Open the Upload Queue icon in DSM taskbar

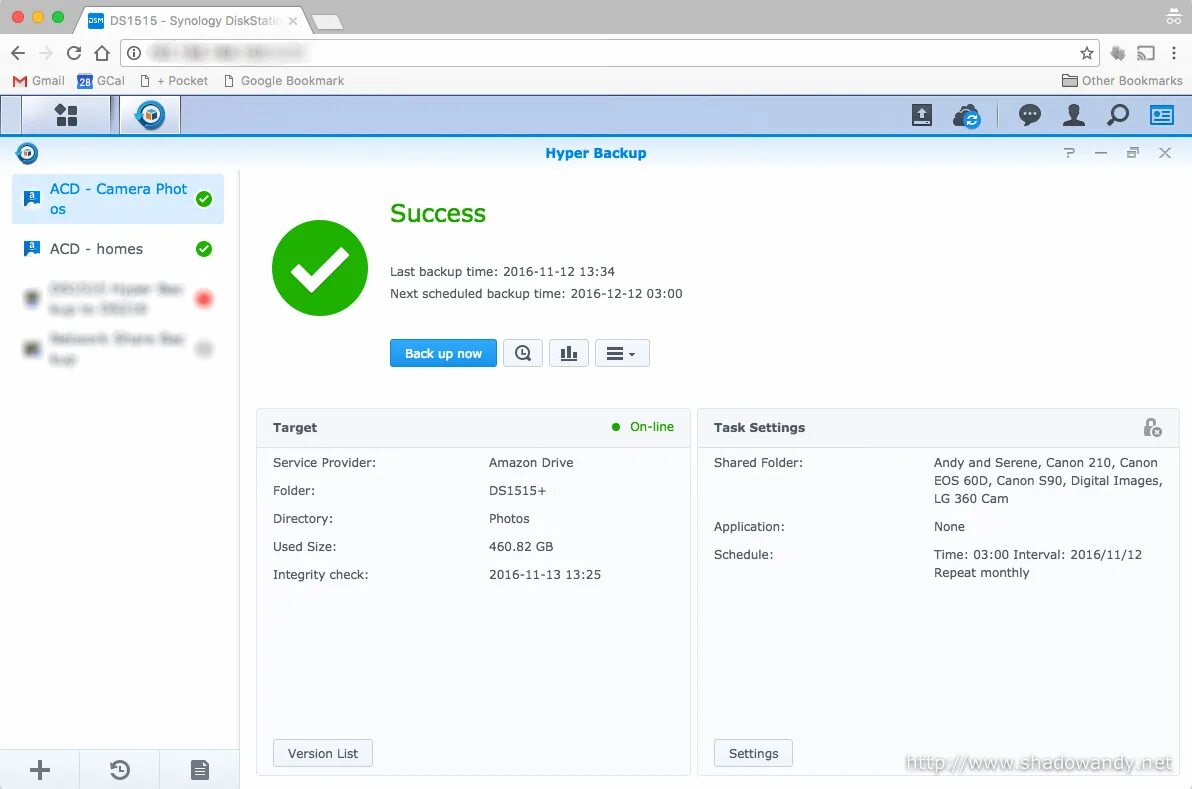click(x=921, y=116)
